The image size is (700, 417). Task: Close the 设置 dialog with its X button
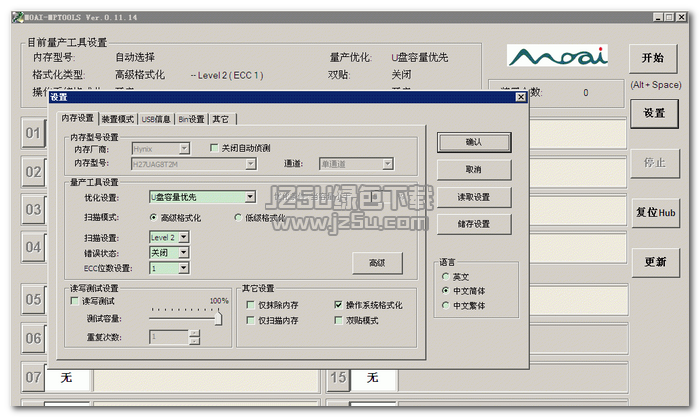521,97
